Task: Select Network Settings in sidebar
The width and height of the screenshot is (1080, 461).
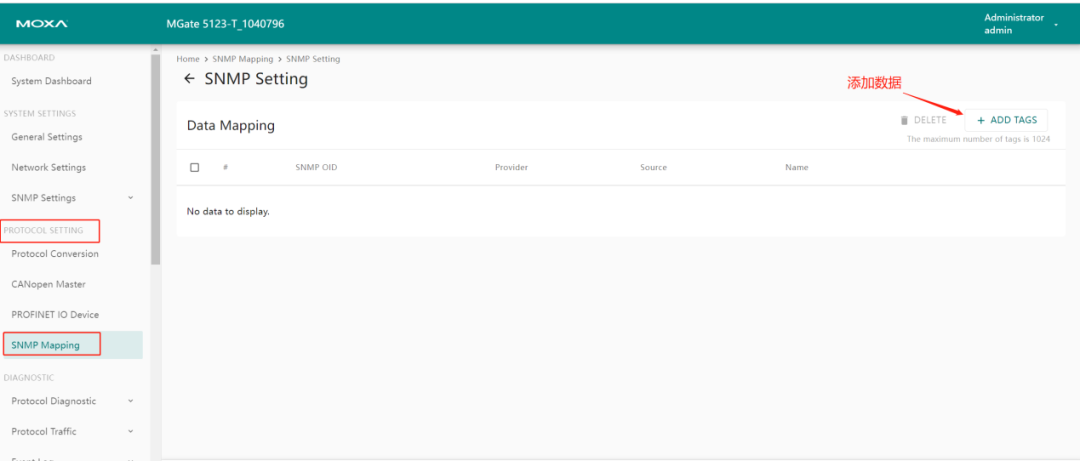Action: click(49, 168)
